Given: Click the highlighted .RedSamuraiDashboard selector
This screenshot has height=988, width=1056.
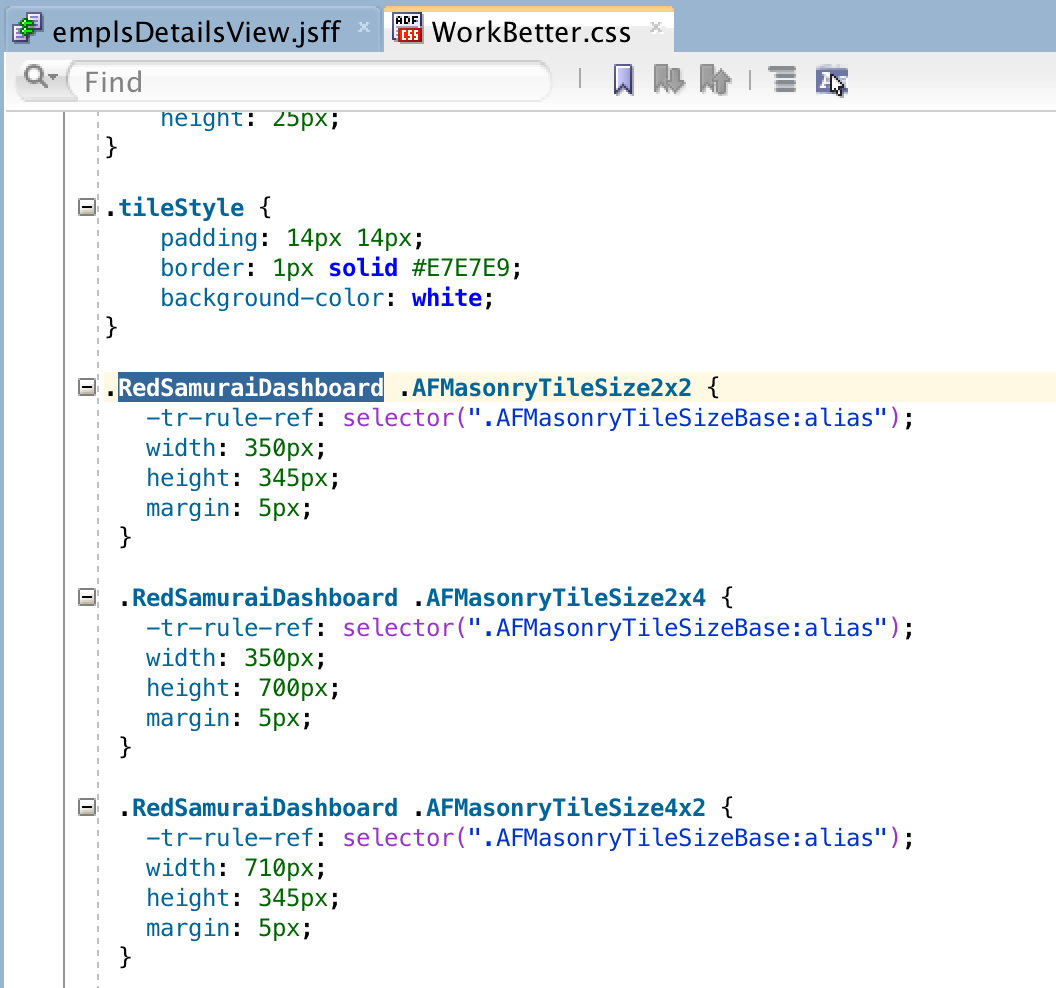Looking at the screenshot, I should (x=248, y=387).
